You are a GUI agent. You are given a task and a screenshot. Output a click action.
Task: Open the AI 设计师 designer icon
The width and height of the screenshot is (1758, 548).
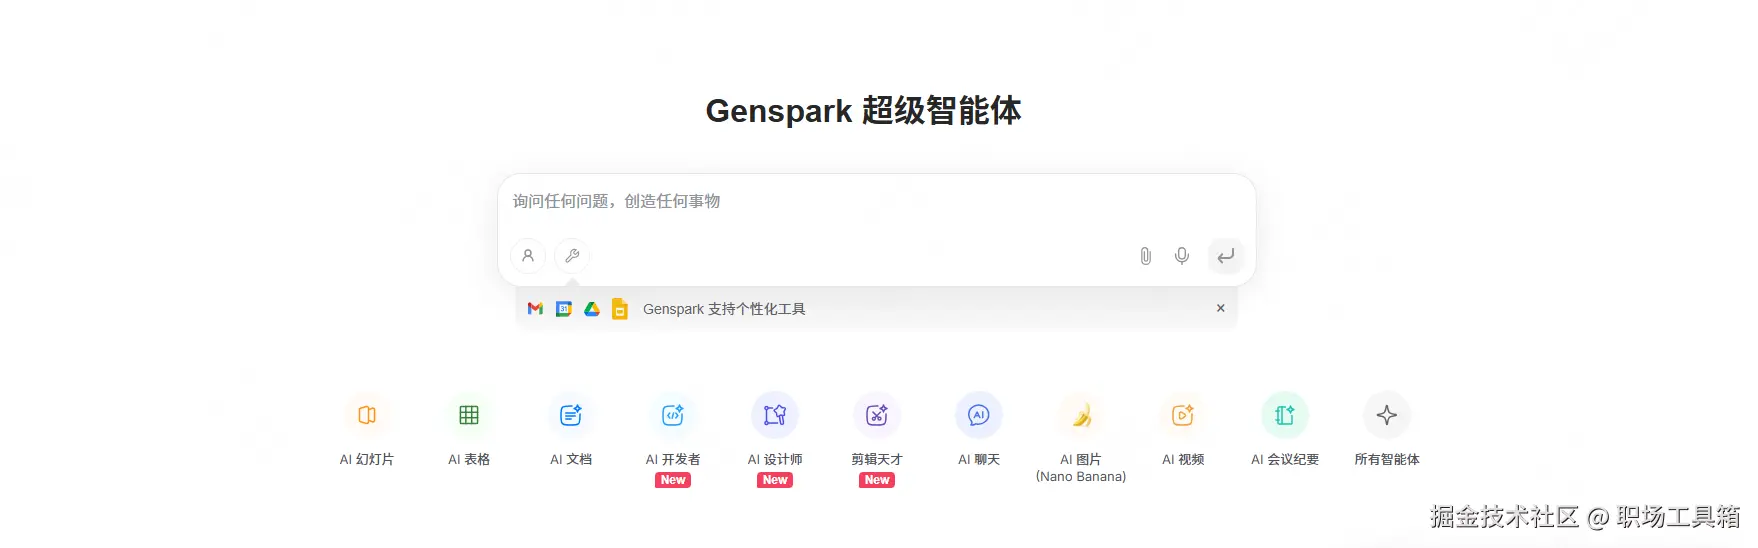point(775,415)
